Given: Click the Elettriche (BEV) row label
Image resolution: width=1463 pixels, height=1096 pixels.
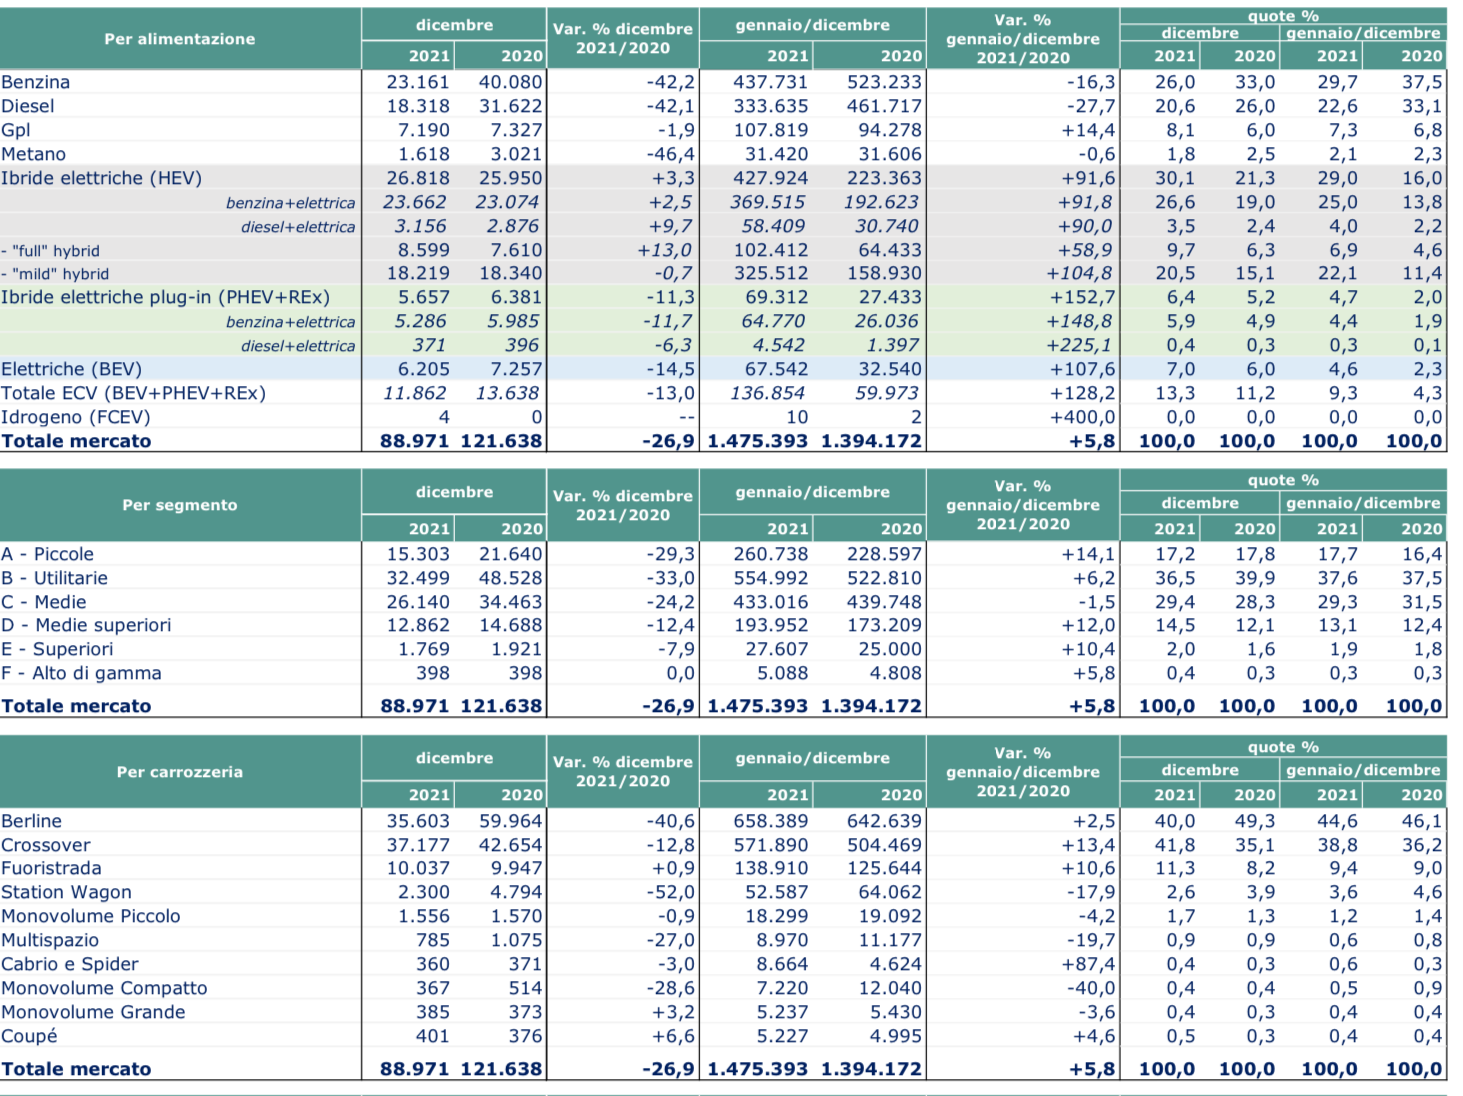Looking at the screenshot, I should pyautogui.click(x=72, y=369).
